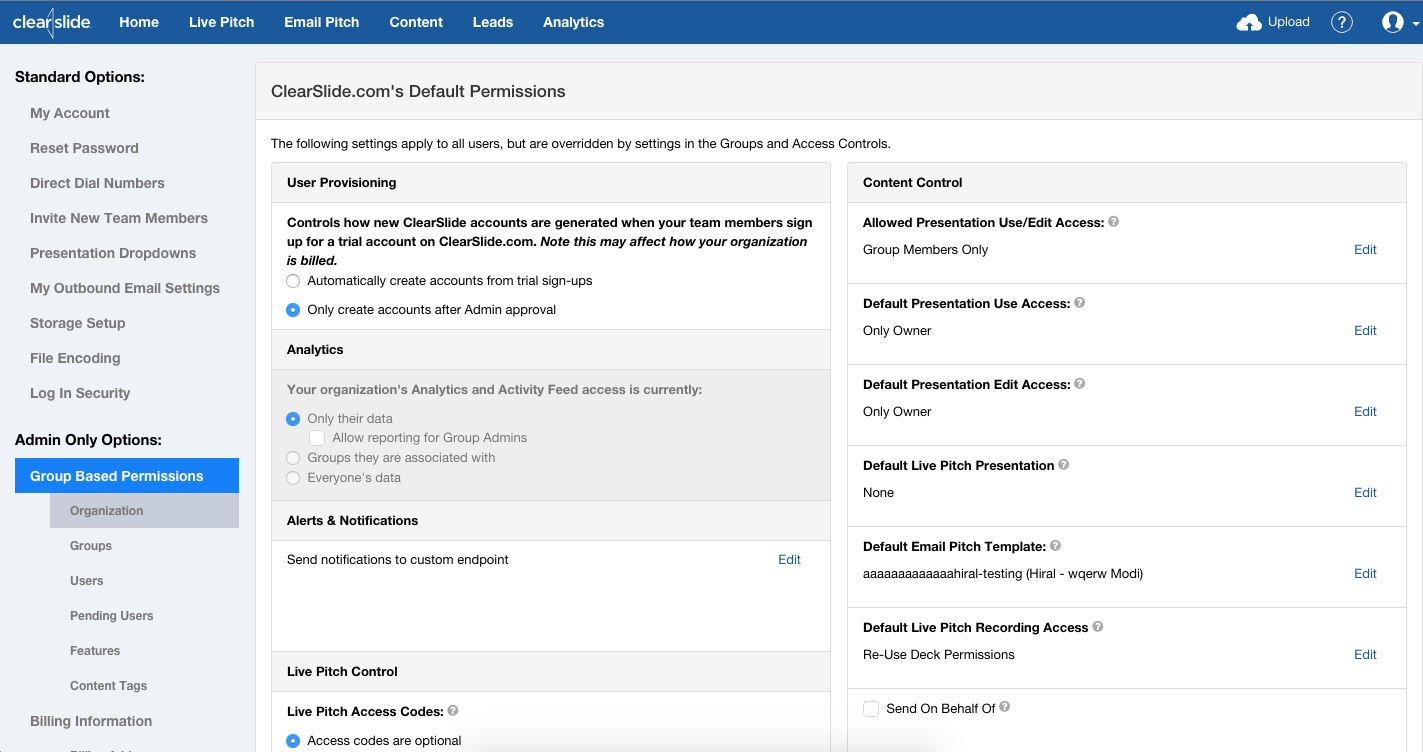1423x752 pixels.
Task: Click help icon beside Default Email Pitch Template
Action: pyautogui.click(x=1055, y=546)
